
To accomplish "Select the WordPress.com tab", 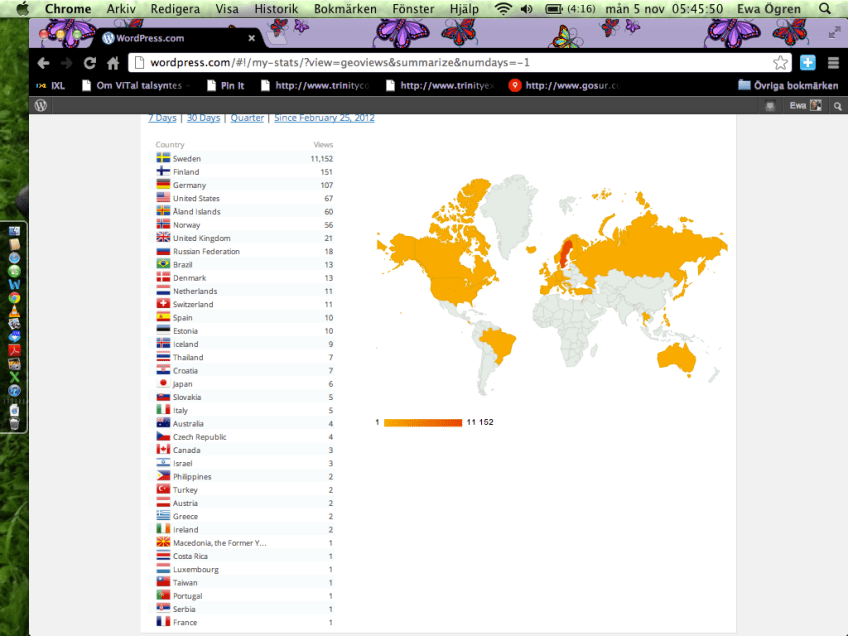I will (170, 38).
